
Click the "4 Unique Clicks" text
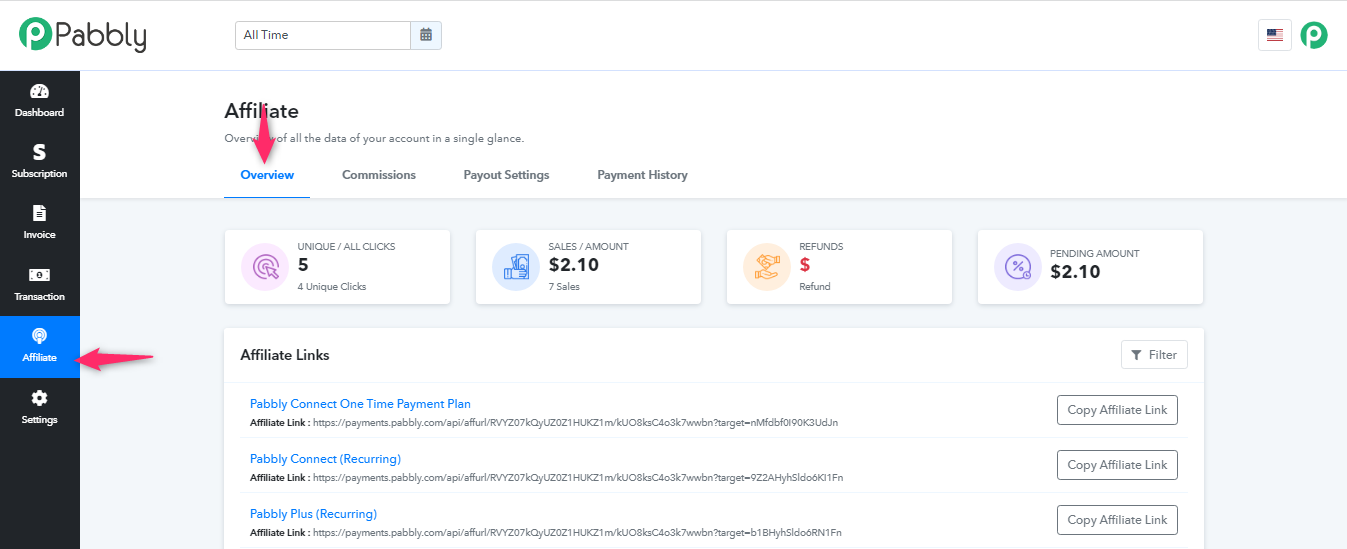tap(332, 287)
